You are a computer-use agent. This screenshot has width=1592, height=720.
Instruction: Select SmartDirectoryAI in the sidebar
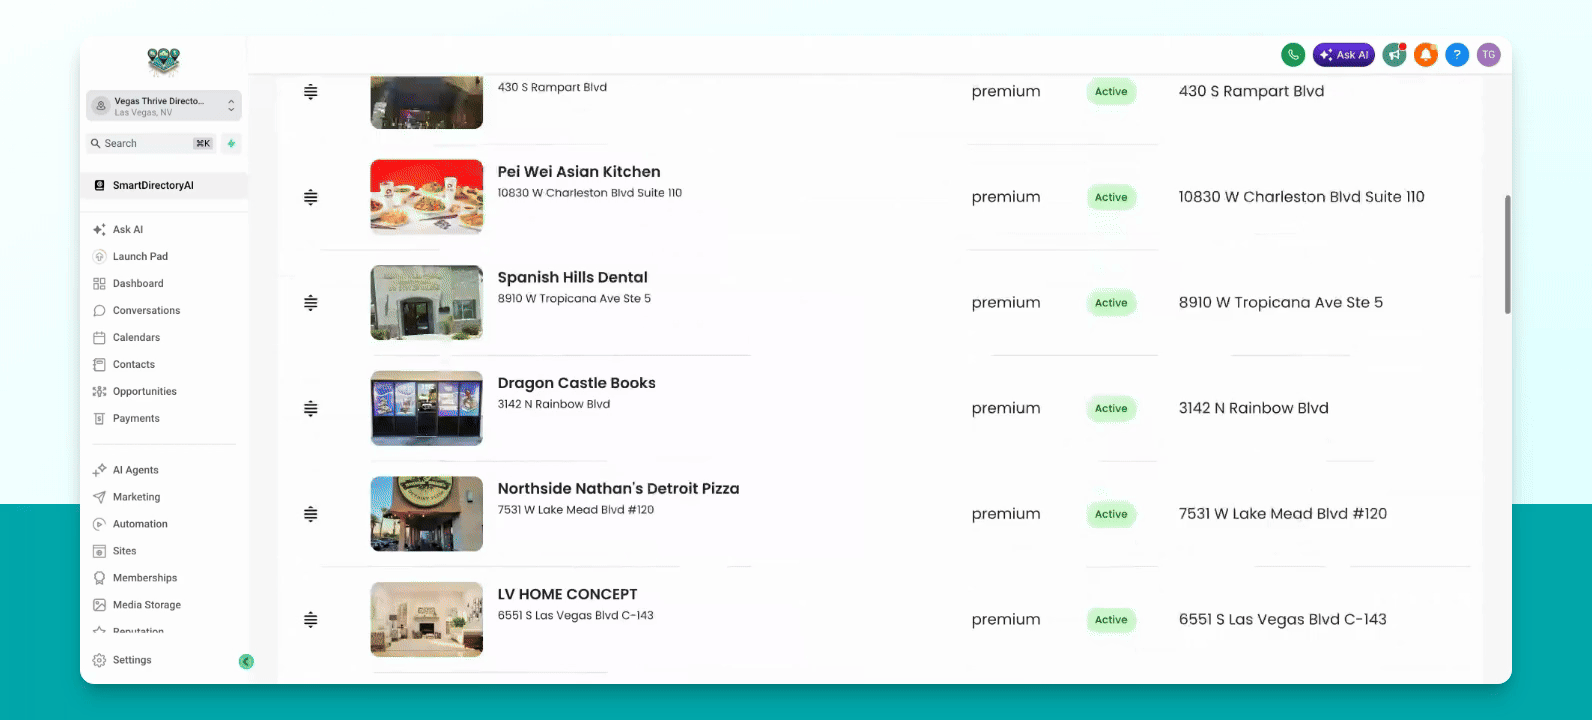pyautogui.click(x=164, y=185)
